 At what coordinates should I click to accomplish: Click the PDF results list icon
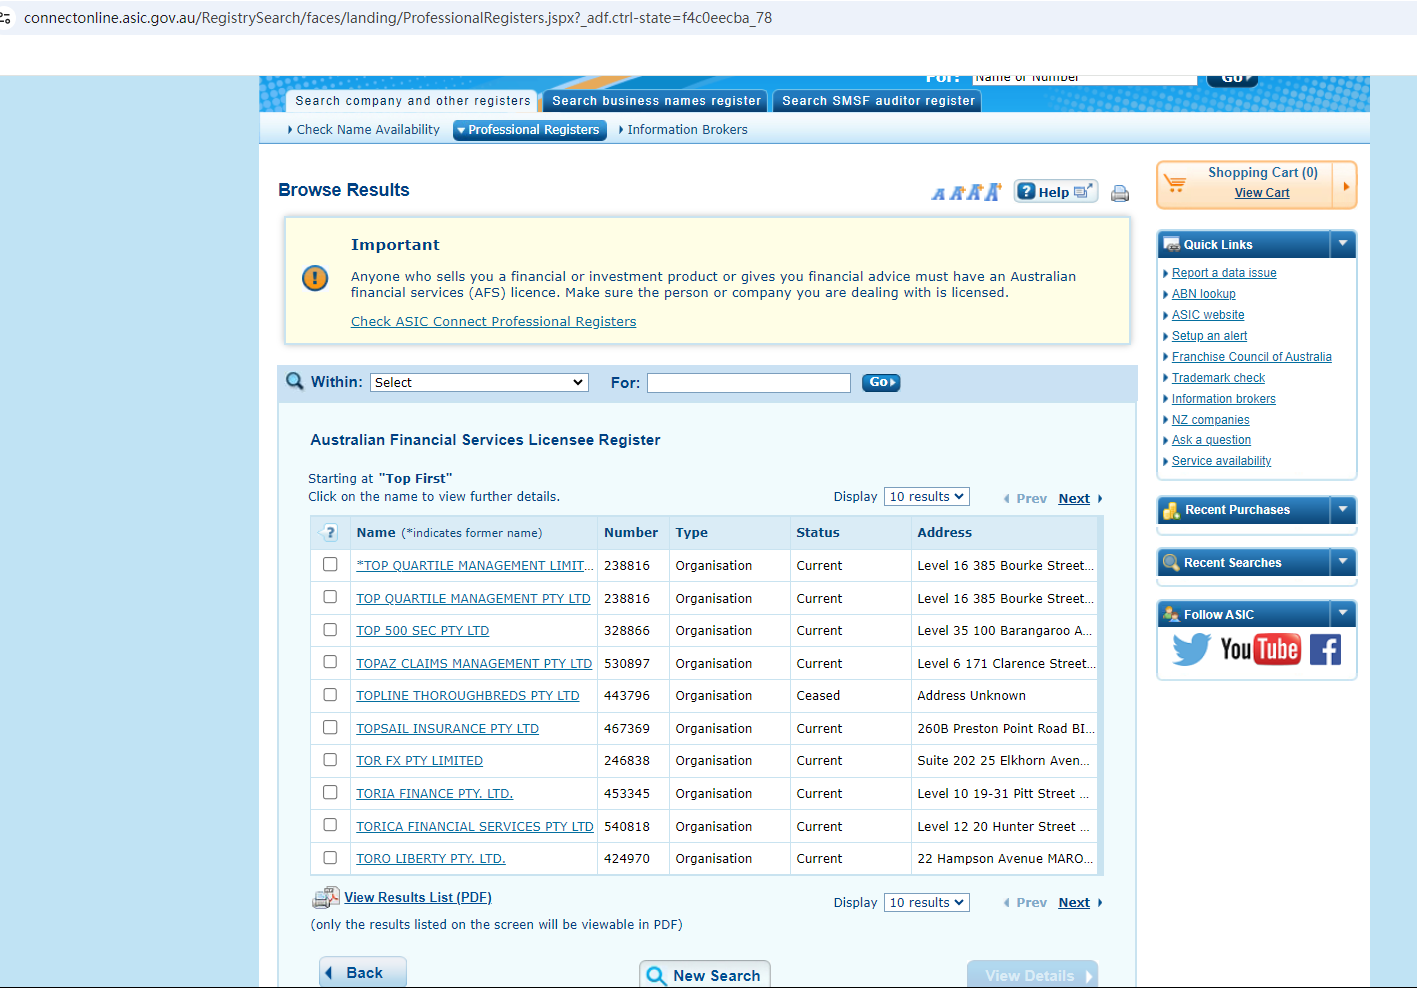coord(326,898)
